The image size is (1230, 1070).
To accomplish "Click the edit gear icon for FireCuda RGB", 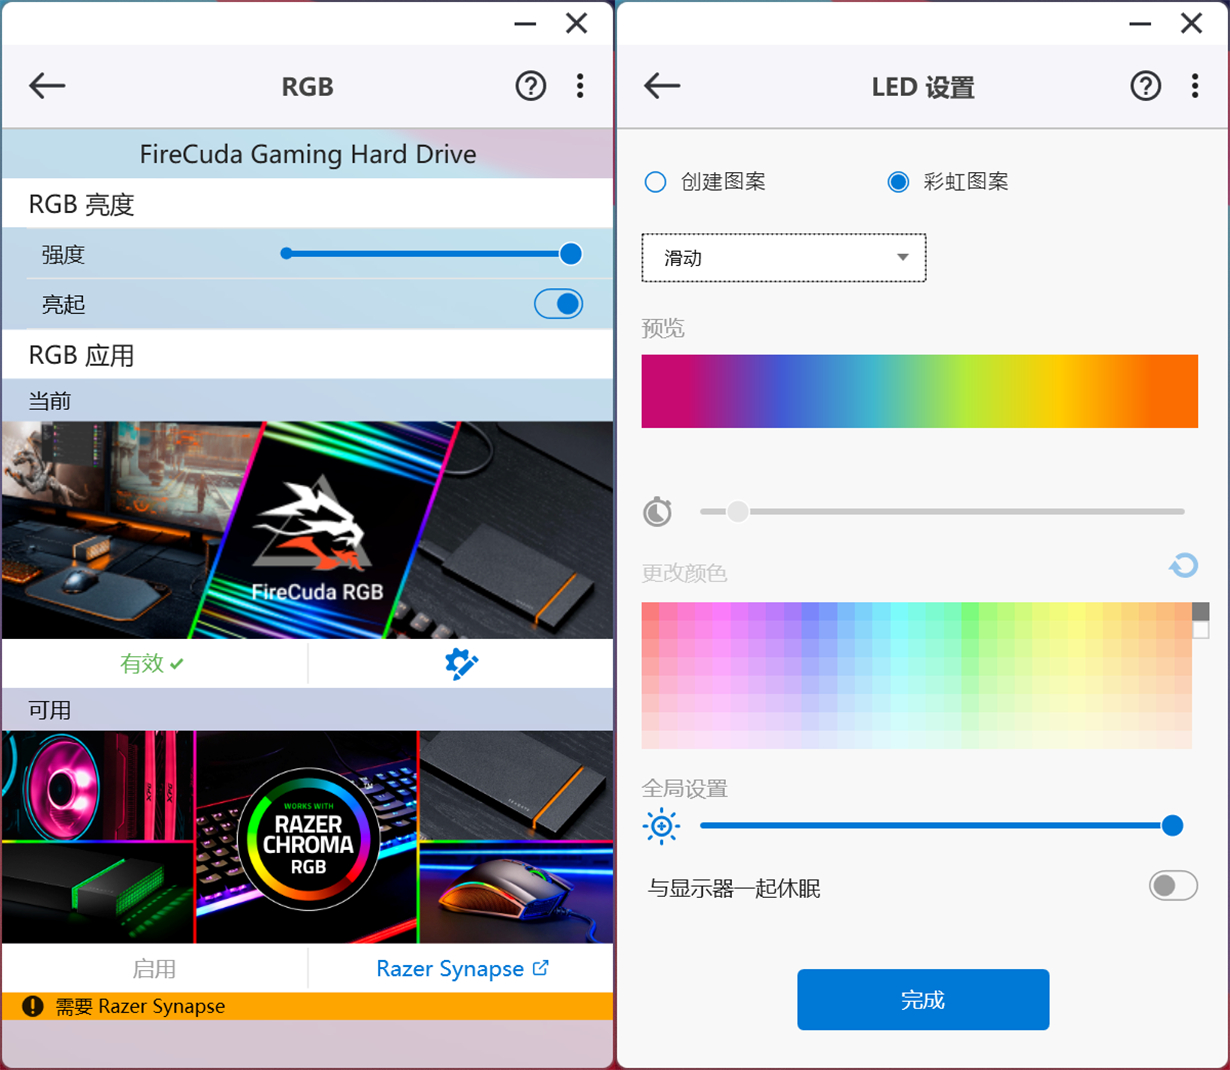I will click(x=461, y=664).
